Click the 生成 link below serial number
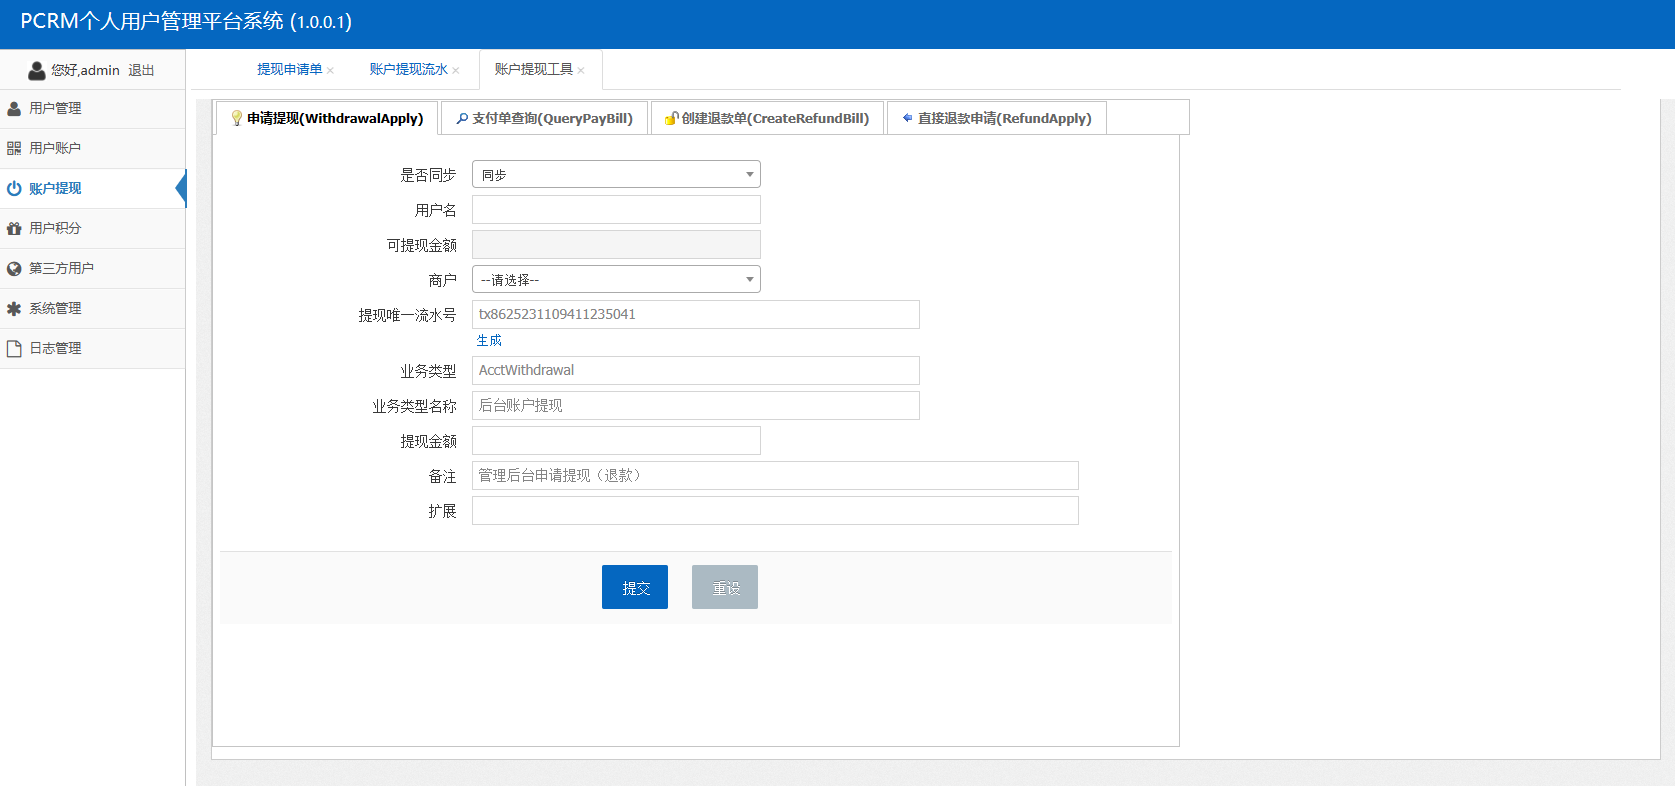 tap(489, 340)
